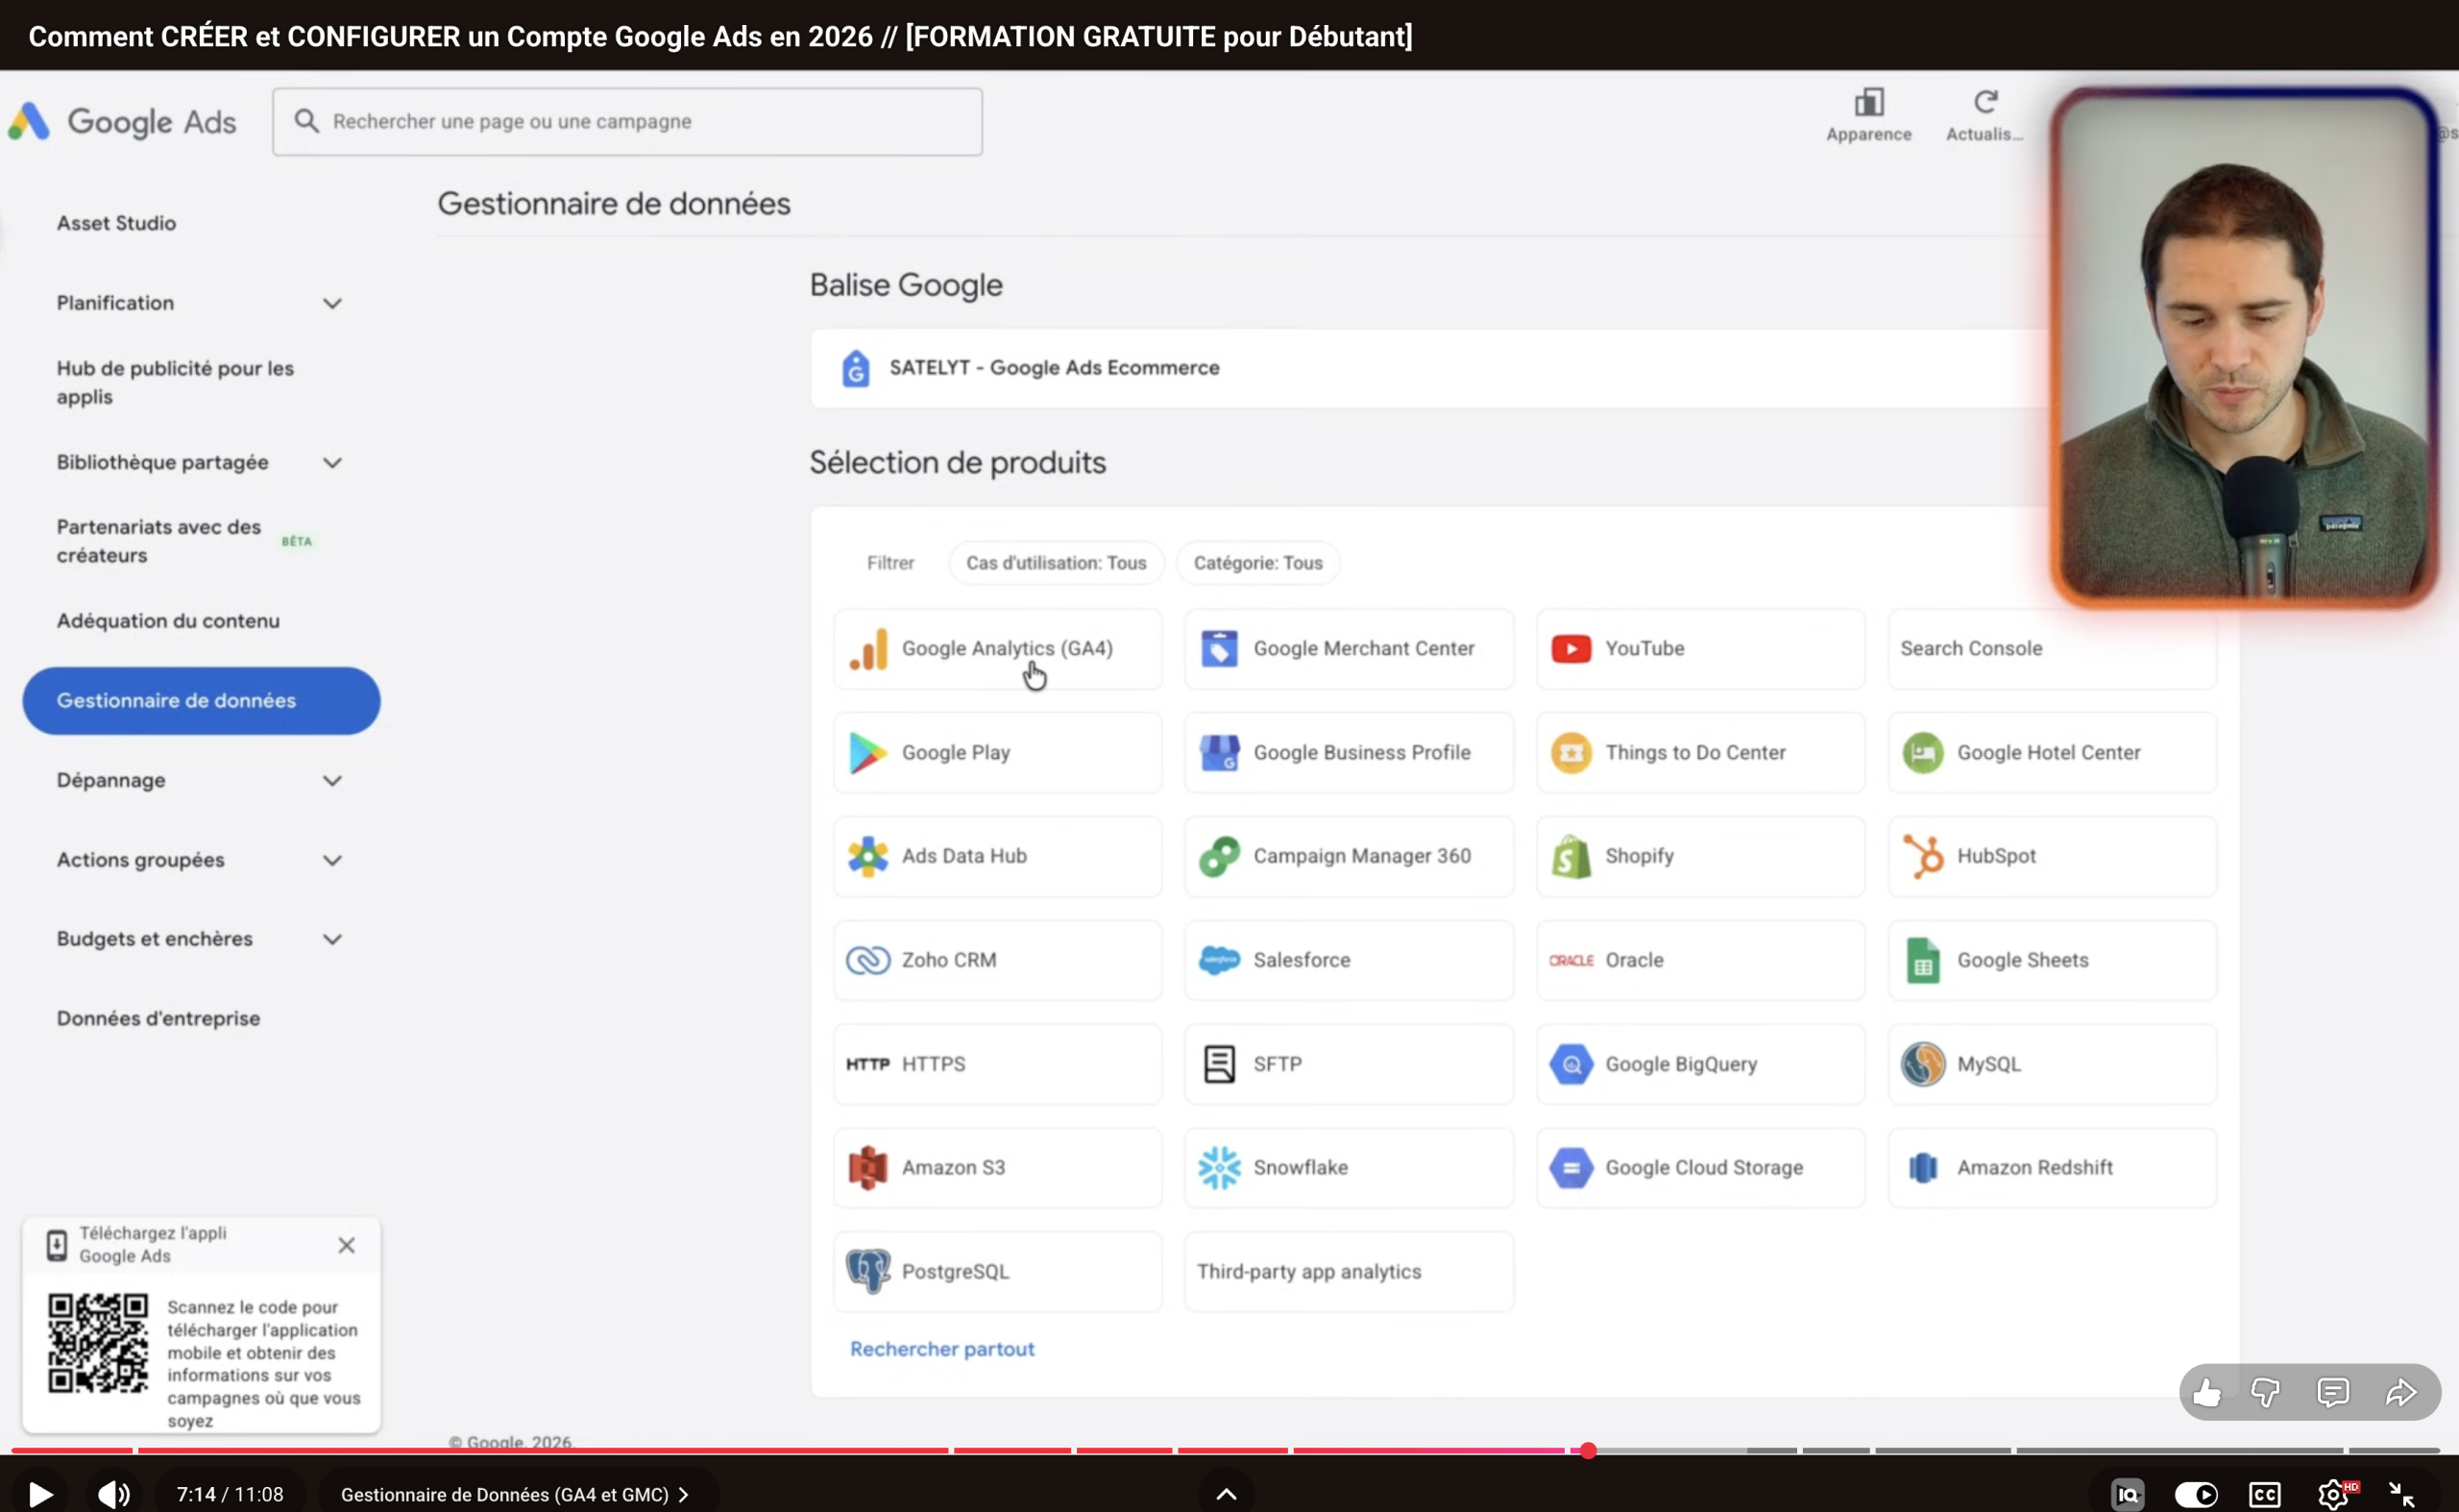Play the video
2459x1512 pixels.
[x=40, y=1494]
